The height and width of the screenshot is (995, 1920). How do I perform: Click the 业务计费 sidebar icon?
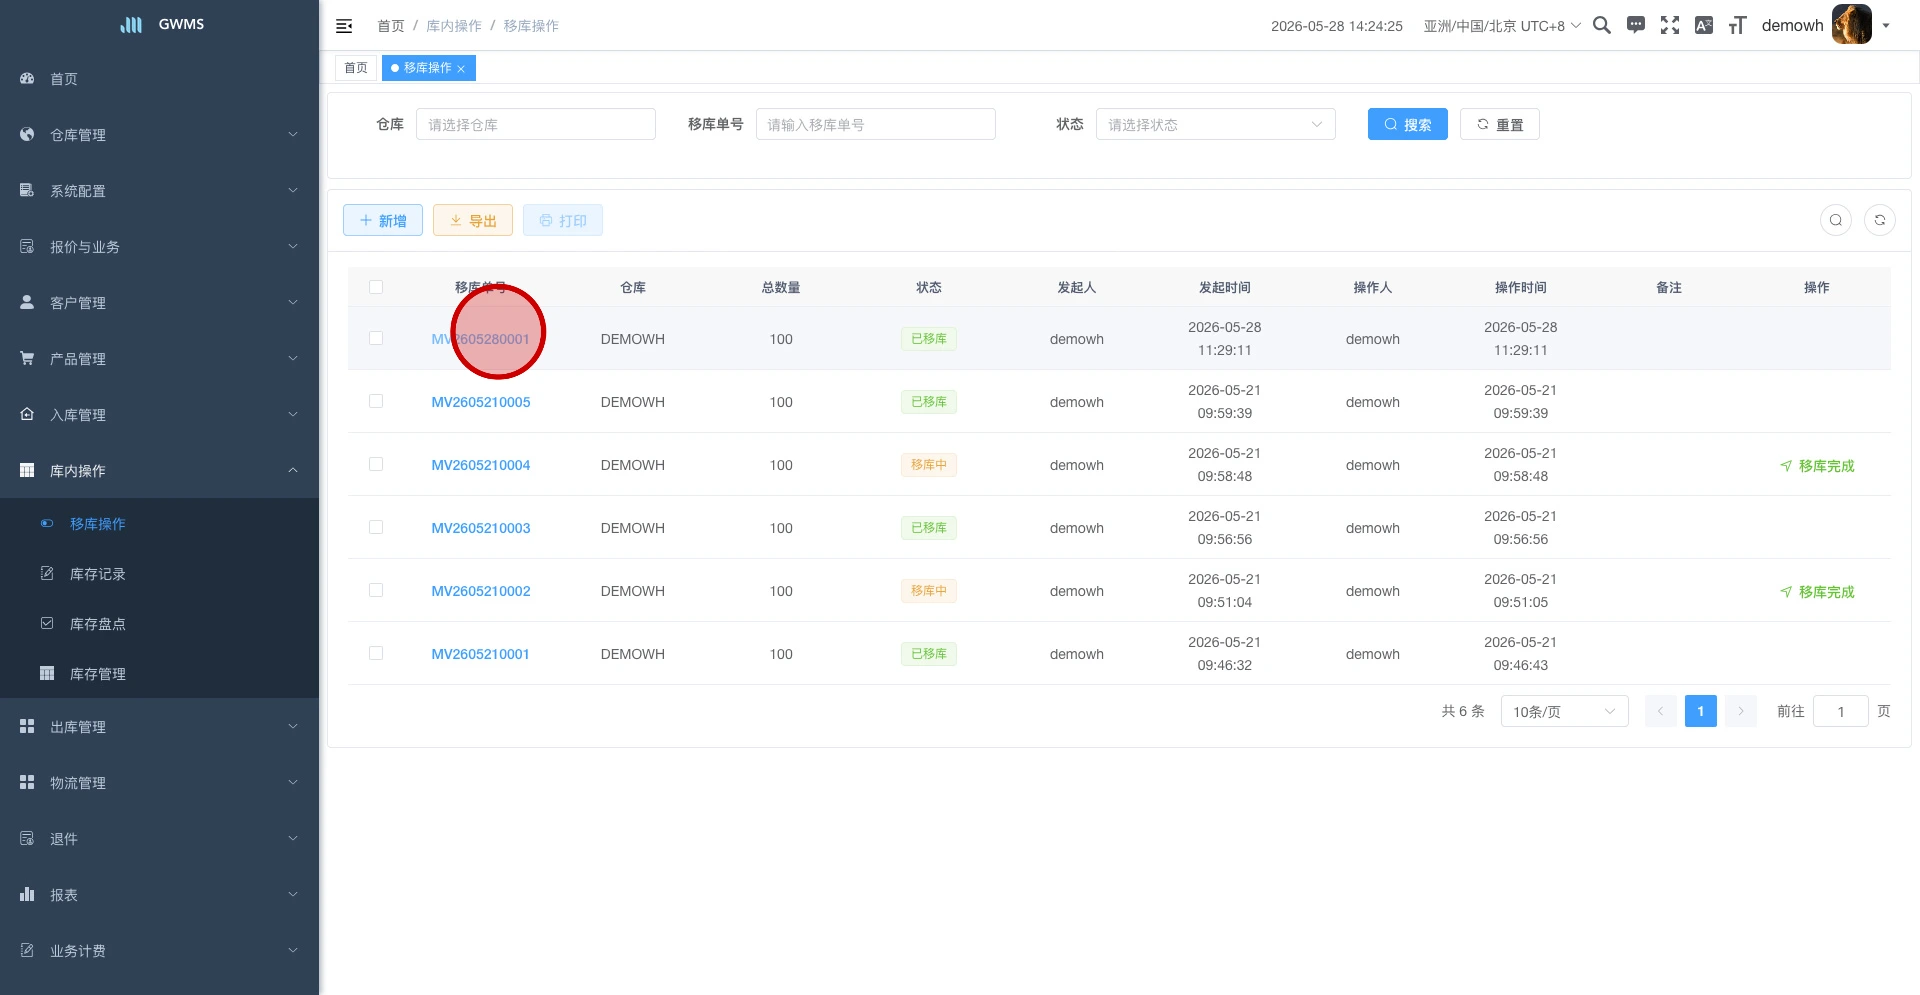click(x=27, y=950)
